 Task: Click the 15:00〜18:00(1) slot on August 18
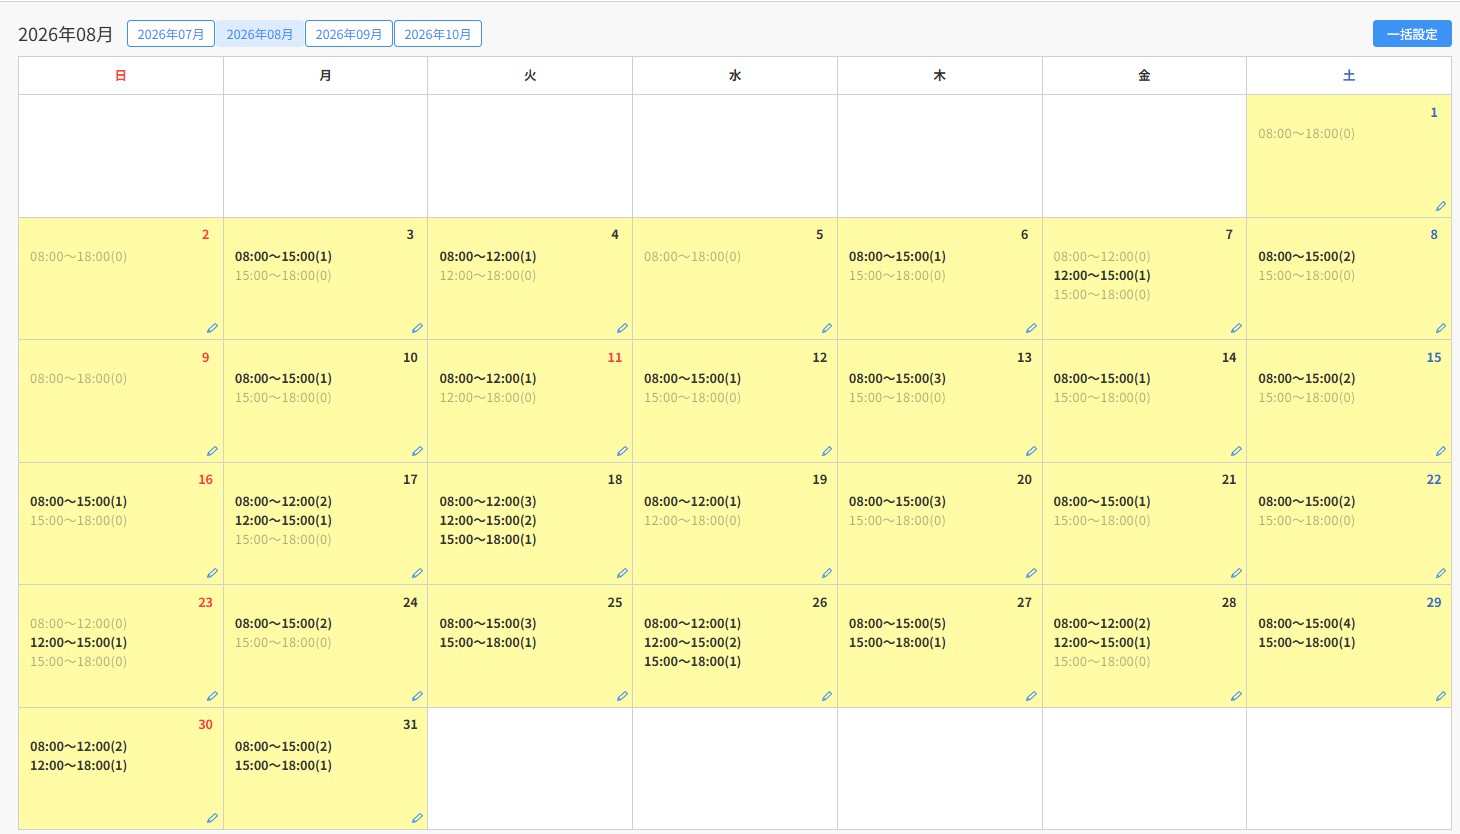488,540
